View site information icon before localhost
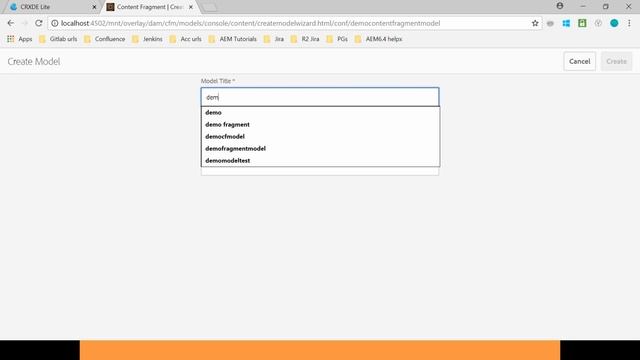640x360 pixels. (x=55, y=23)
